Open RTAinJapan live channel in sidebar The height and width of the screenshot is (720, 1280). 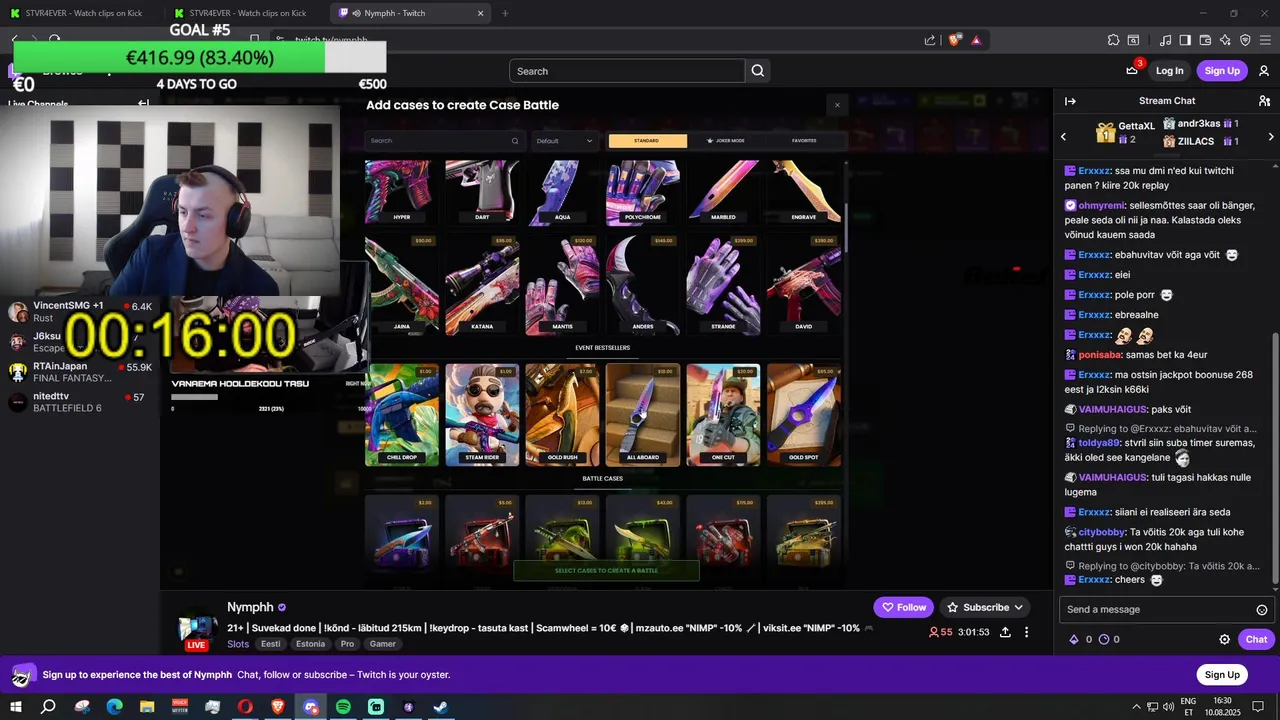coord(80,372)
